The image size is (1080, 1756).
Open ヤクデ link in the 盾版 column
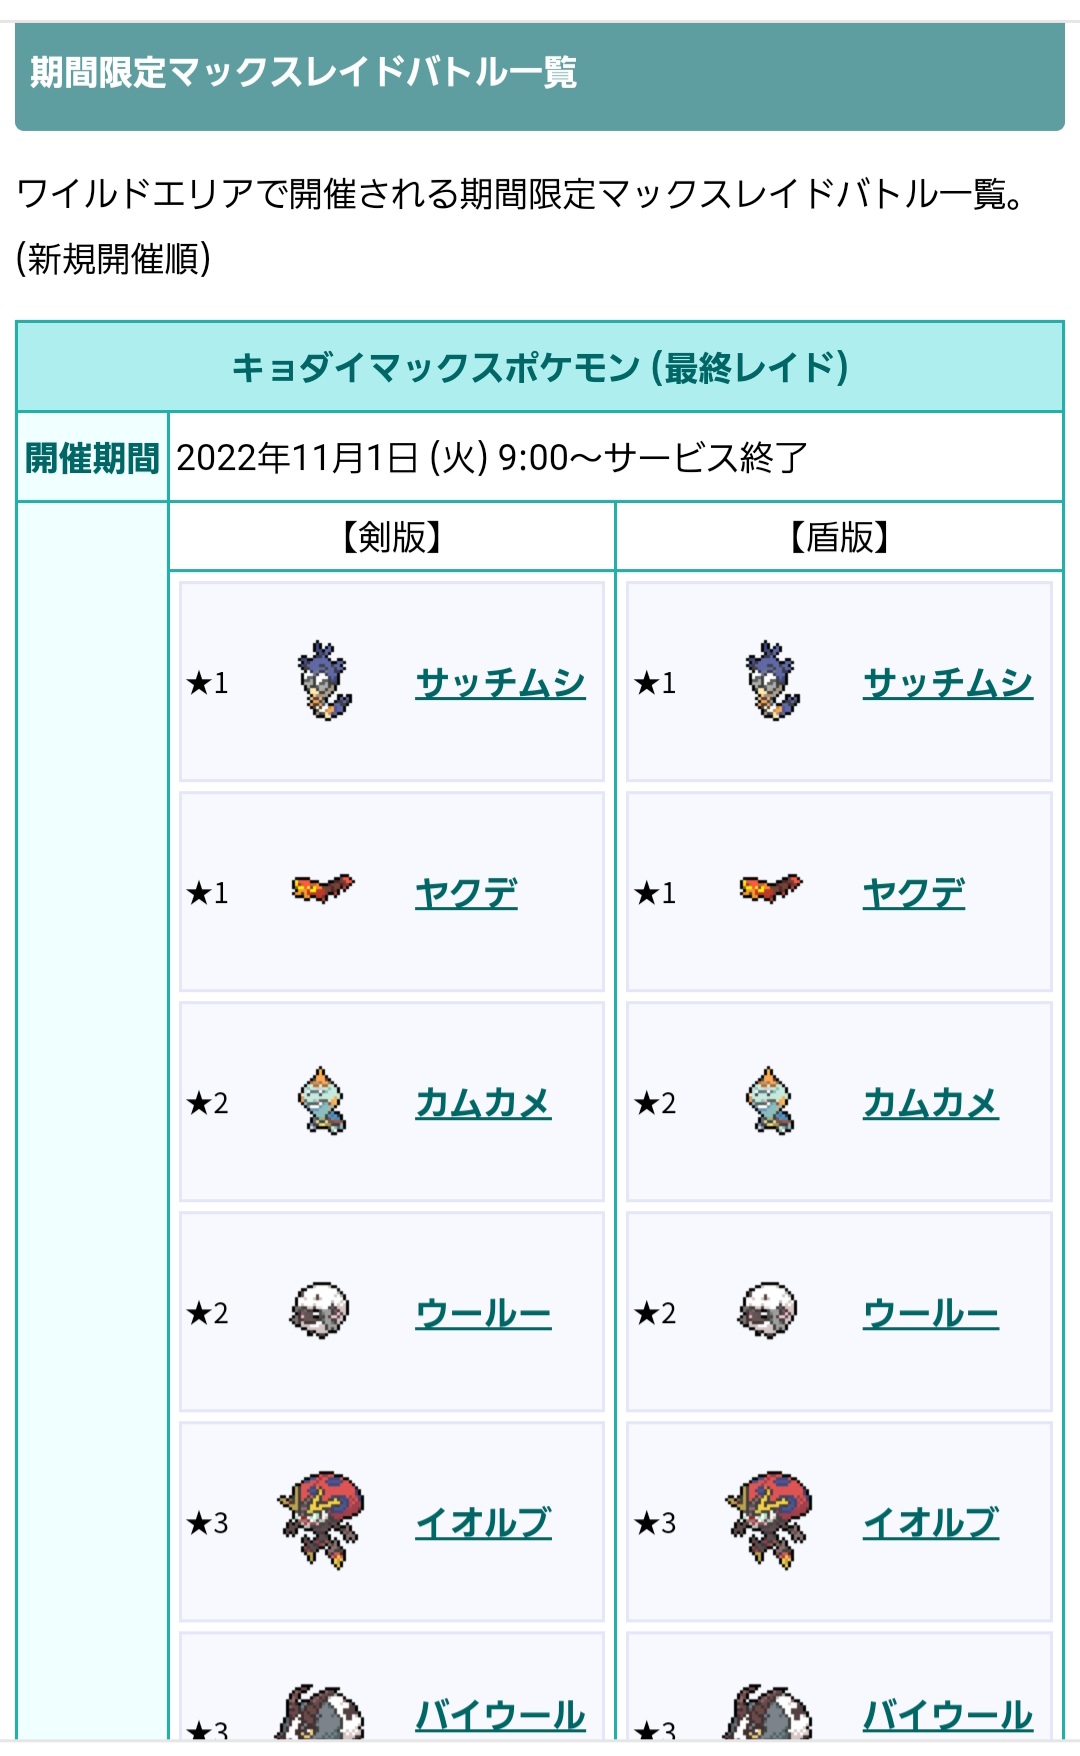pyautogui.click(x=914, y=893)
